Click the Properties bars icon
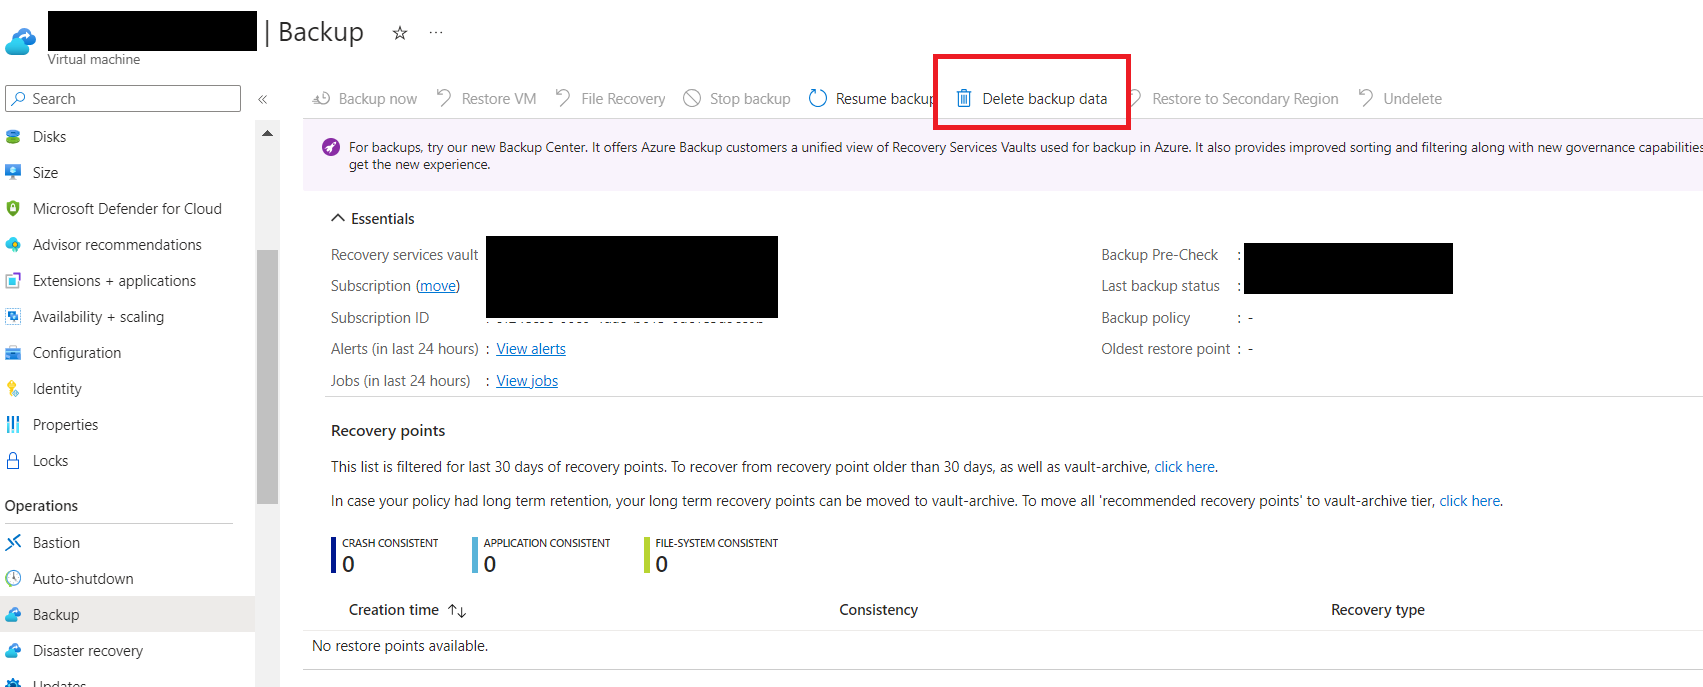Viewport: 1703px width, 687px height. (13, 424)
